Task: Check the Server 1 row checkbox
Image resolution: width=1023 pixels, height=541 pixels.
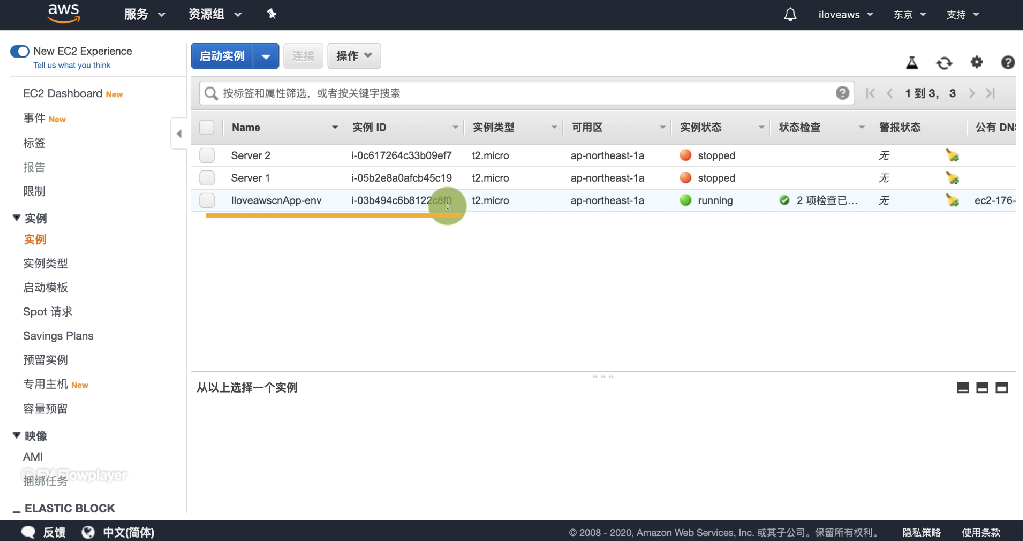Action: (x=207, y=178)
